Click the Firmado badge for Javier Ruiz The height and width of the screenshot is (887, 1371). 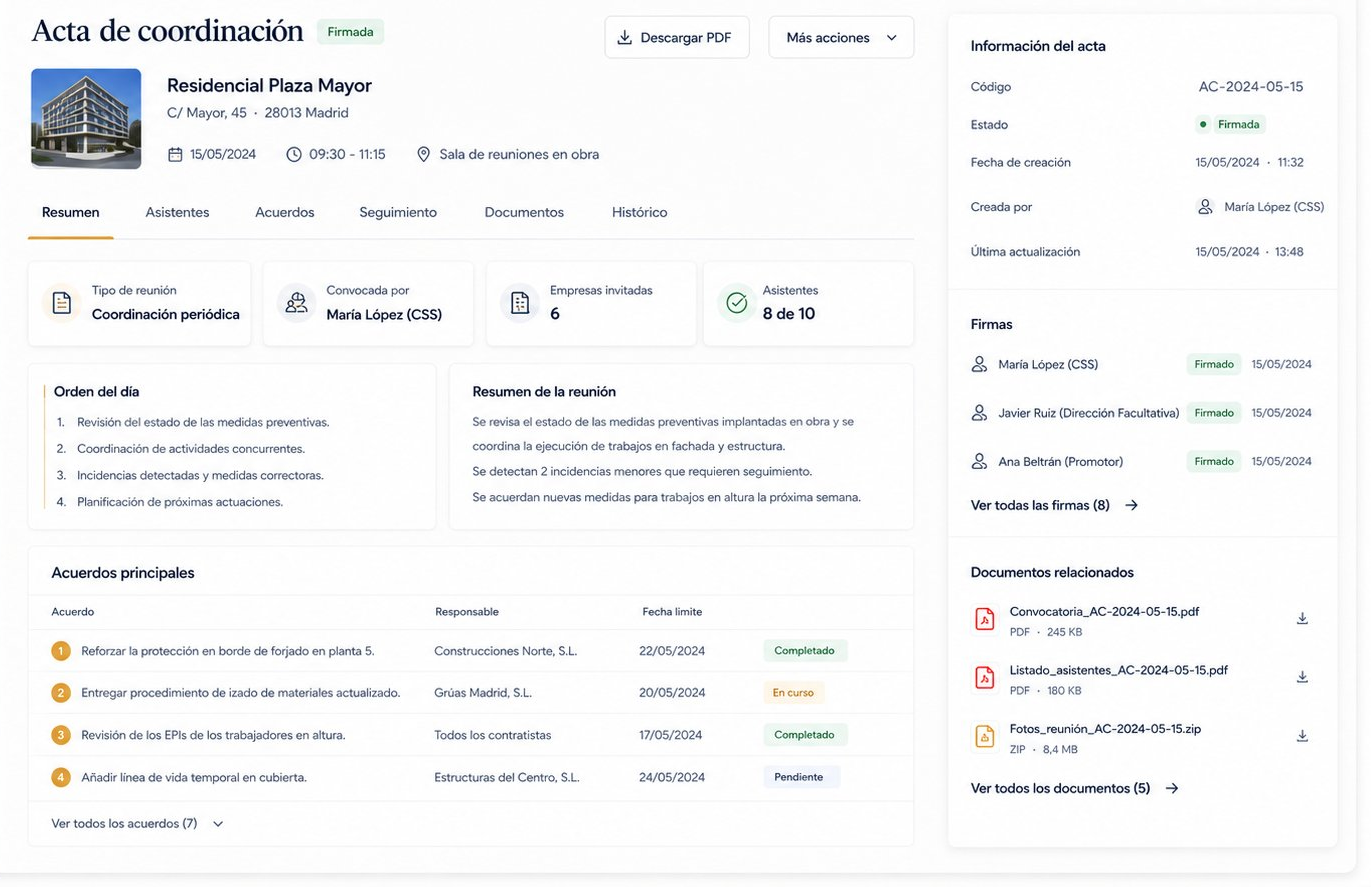[1214, 412]
